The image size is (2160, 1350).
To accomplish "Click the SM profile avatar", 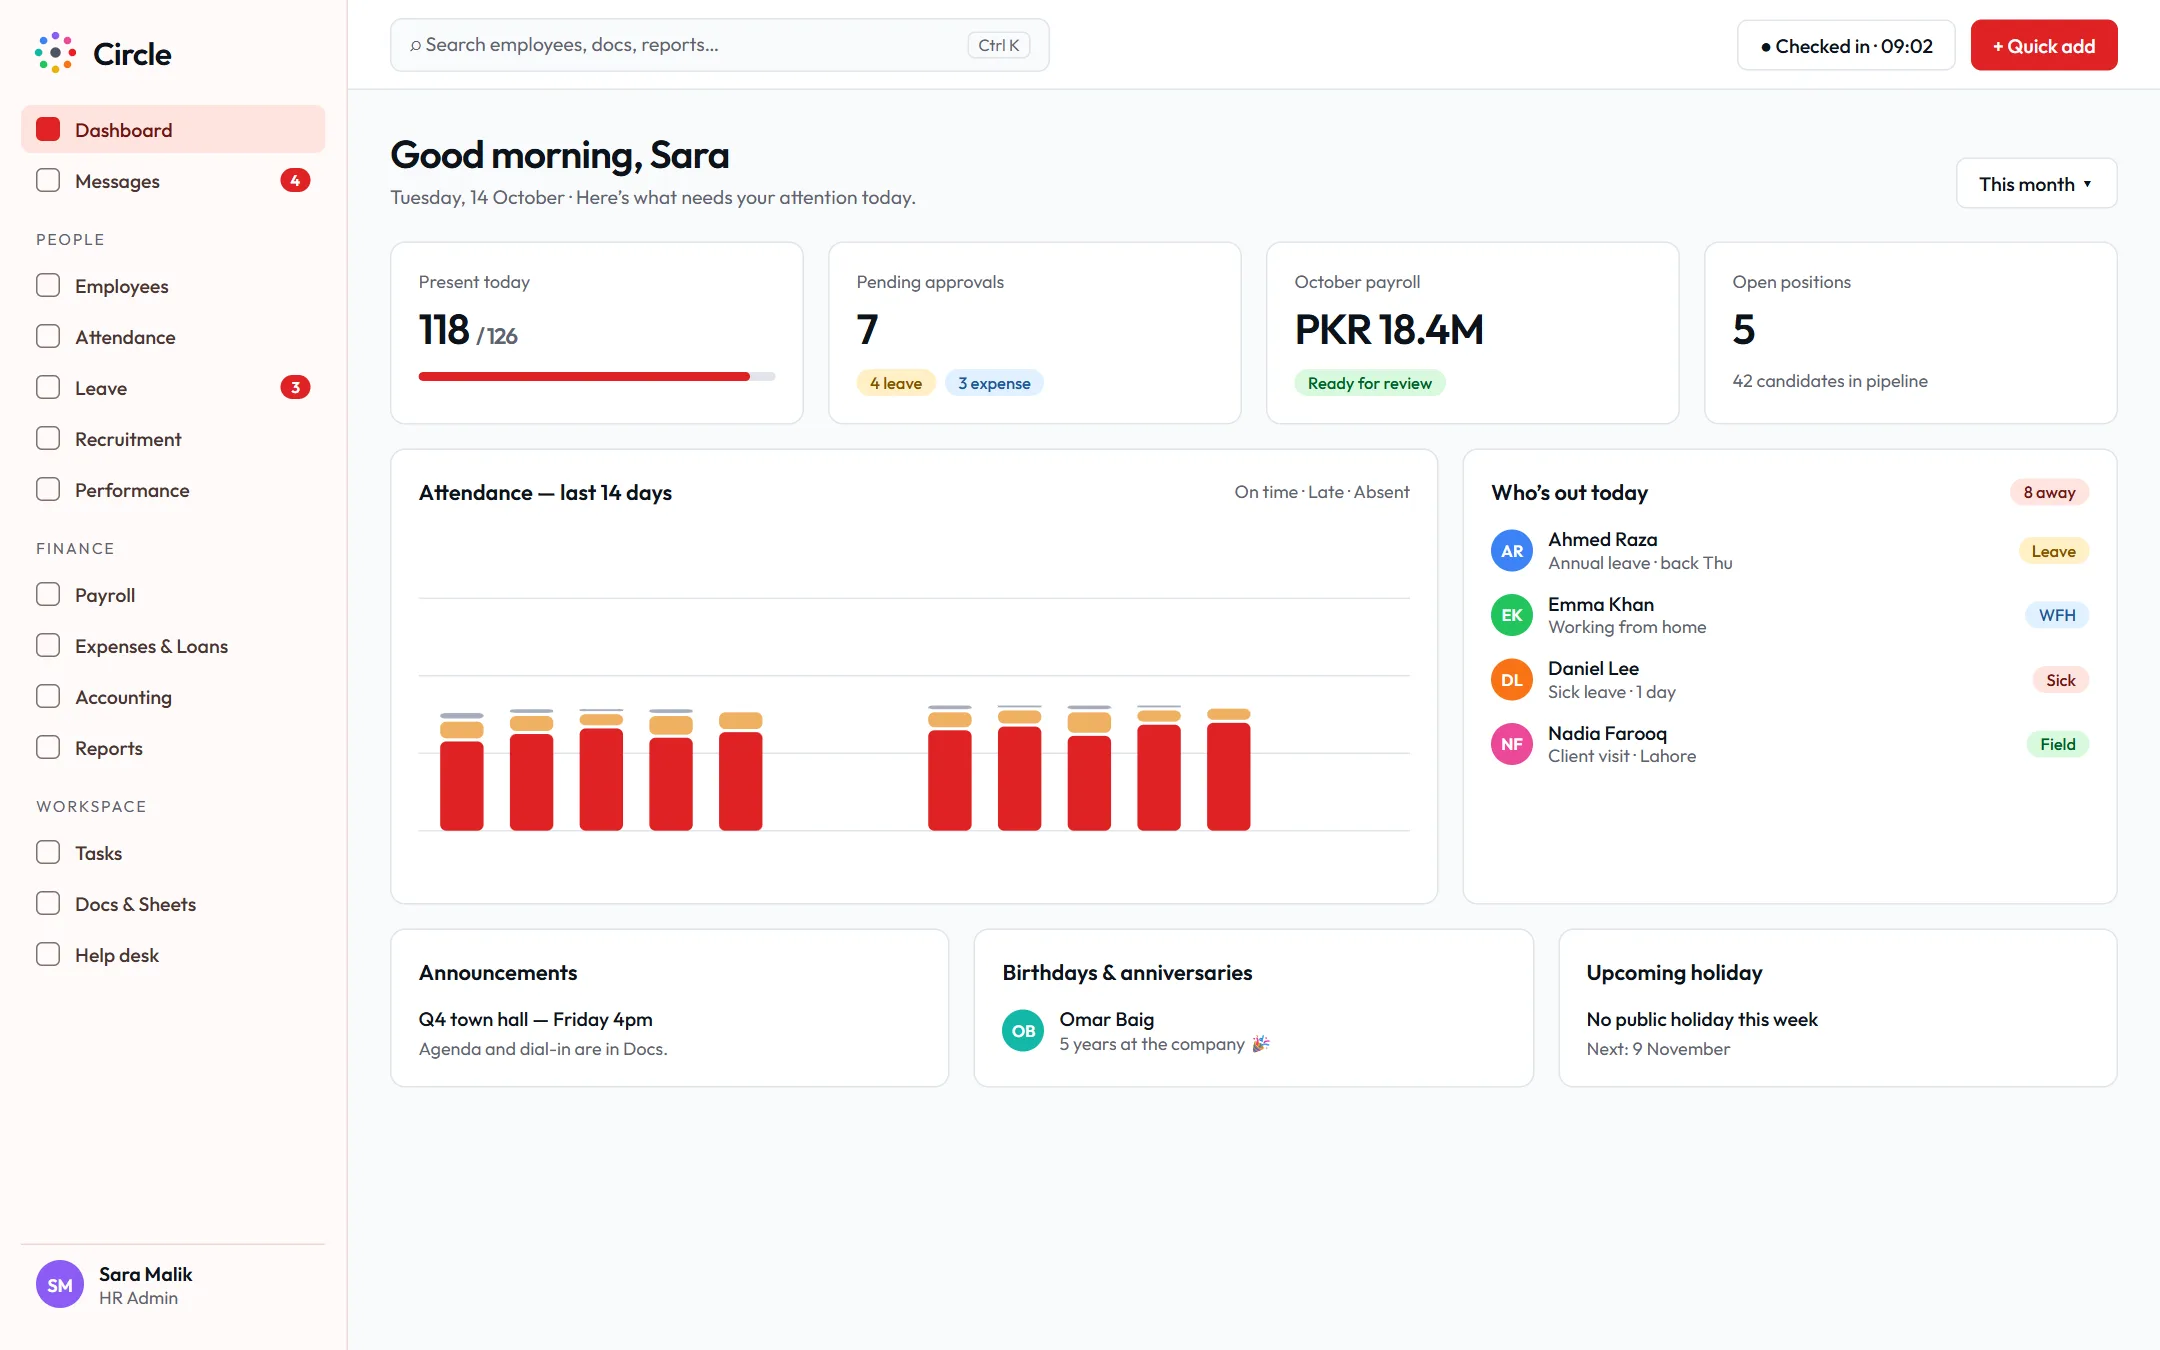I will point(60,1285).
